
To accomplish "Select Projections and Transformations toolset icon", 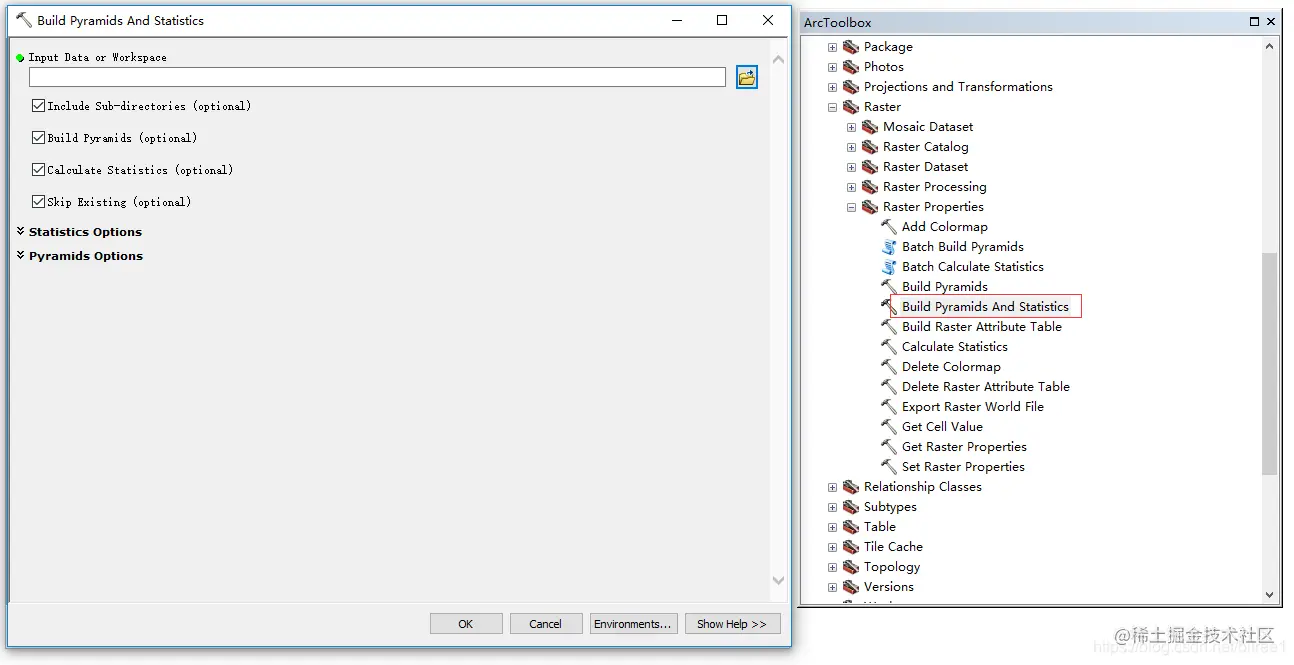I will [x=851, y=87].
